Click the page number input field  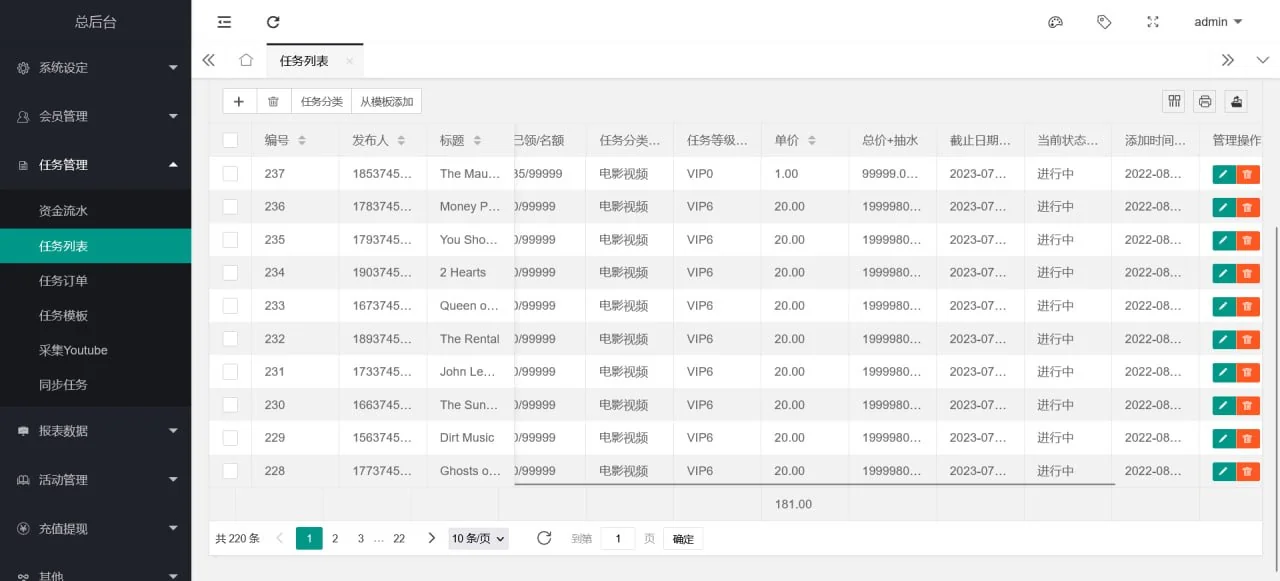point(617,539)
